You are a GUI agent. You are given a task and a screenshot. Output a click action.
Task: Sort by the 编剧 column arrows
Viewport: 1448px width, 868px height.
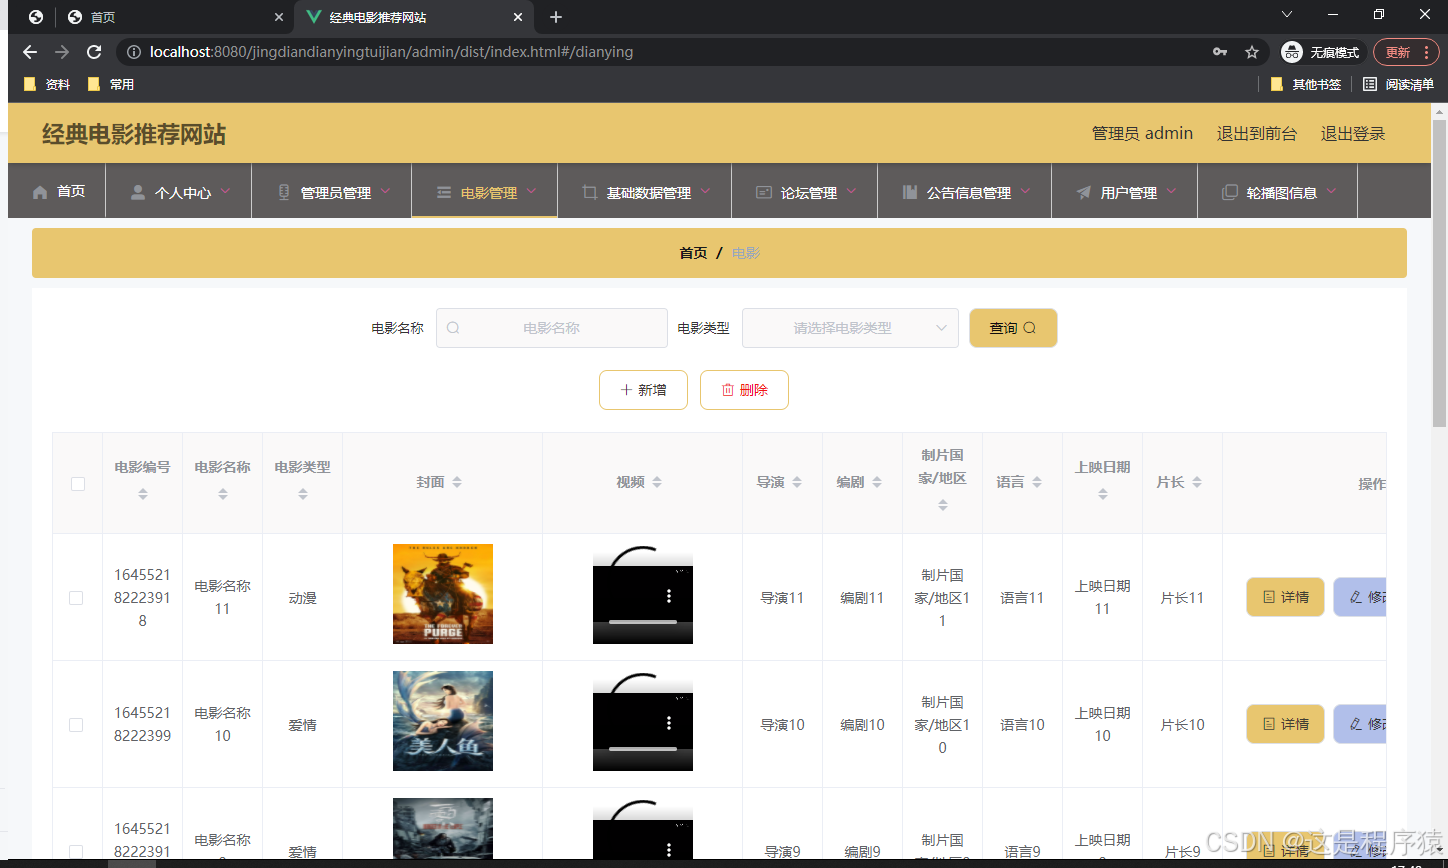877,482
